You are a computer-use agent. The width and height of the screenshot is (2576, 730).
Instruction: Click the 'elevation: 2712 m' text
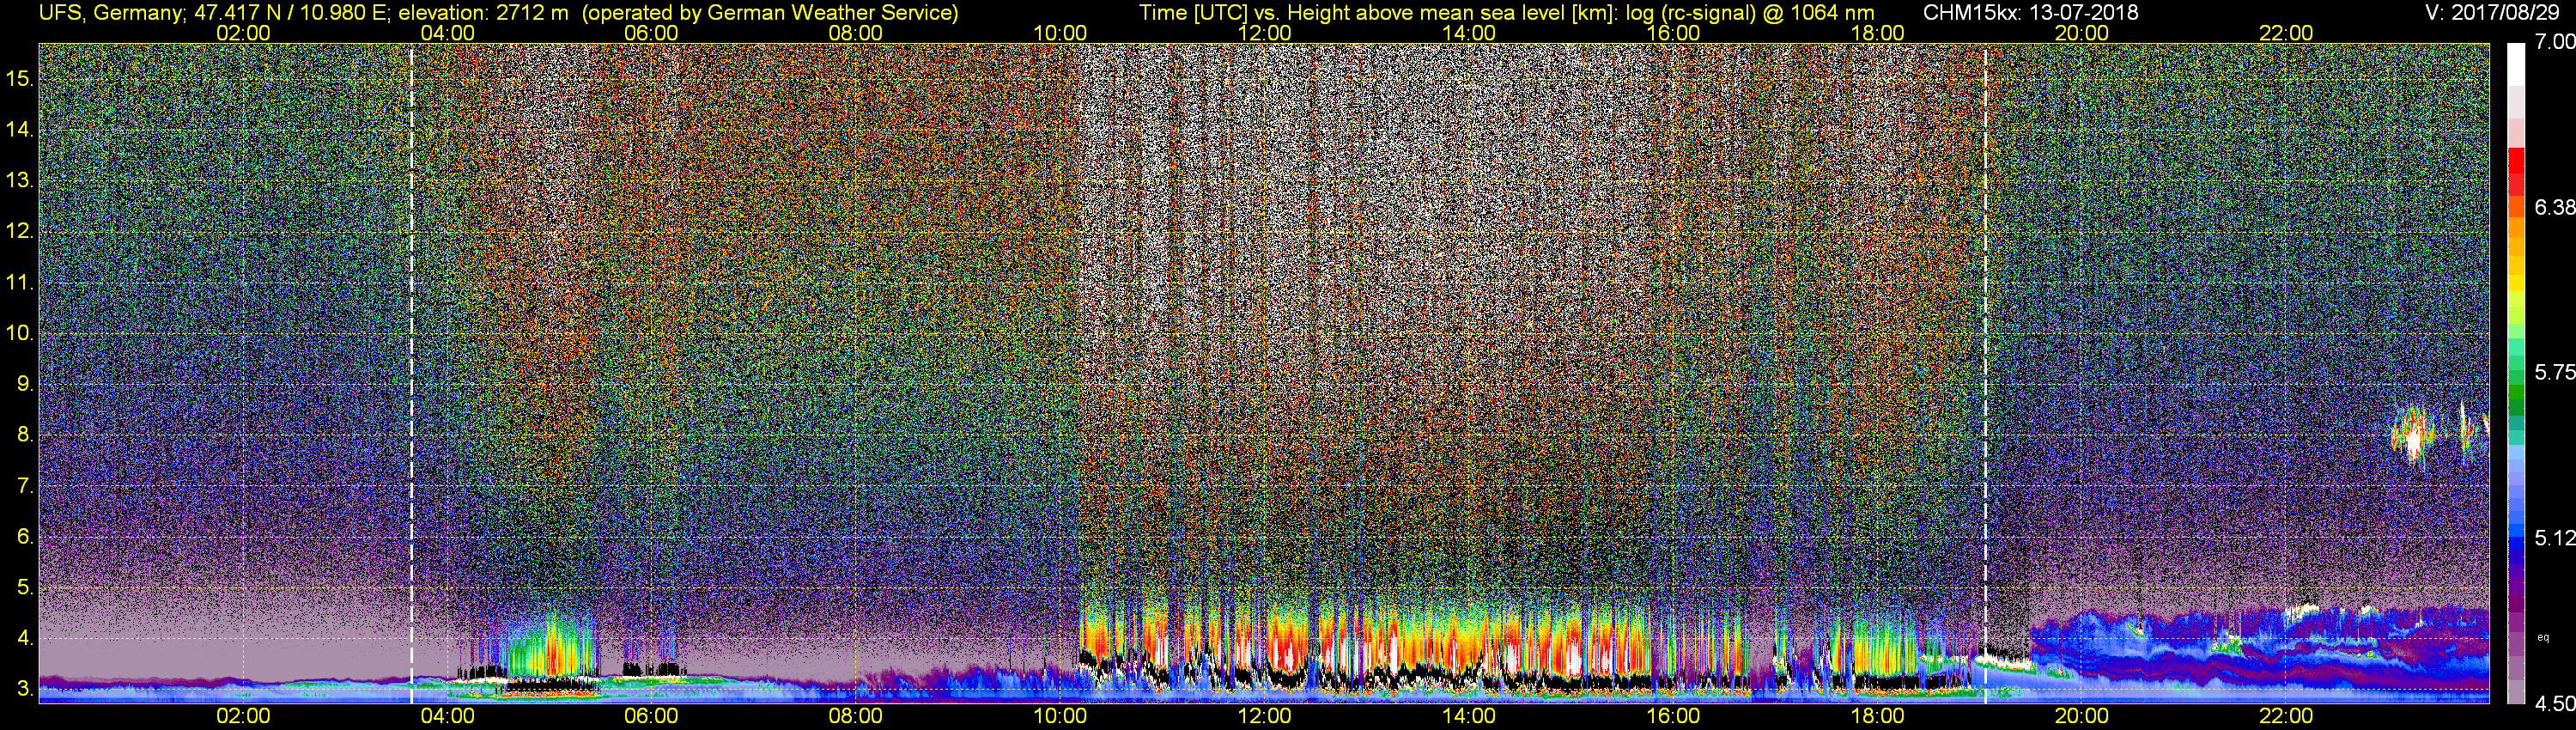click(483, 13)
